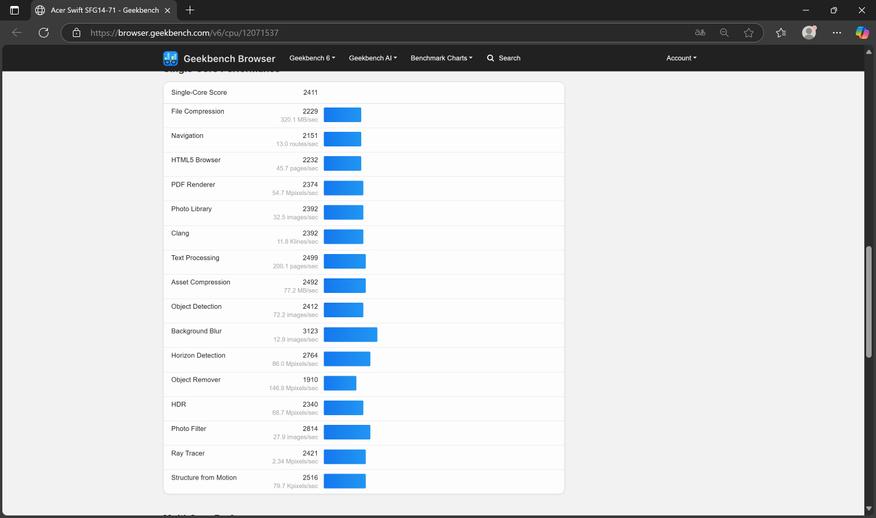The width and height of the screenshot is (876, 518).
Task: Click scrollbar down arrow
Action: (x=868, y=509)
